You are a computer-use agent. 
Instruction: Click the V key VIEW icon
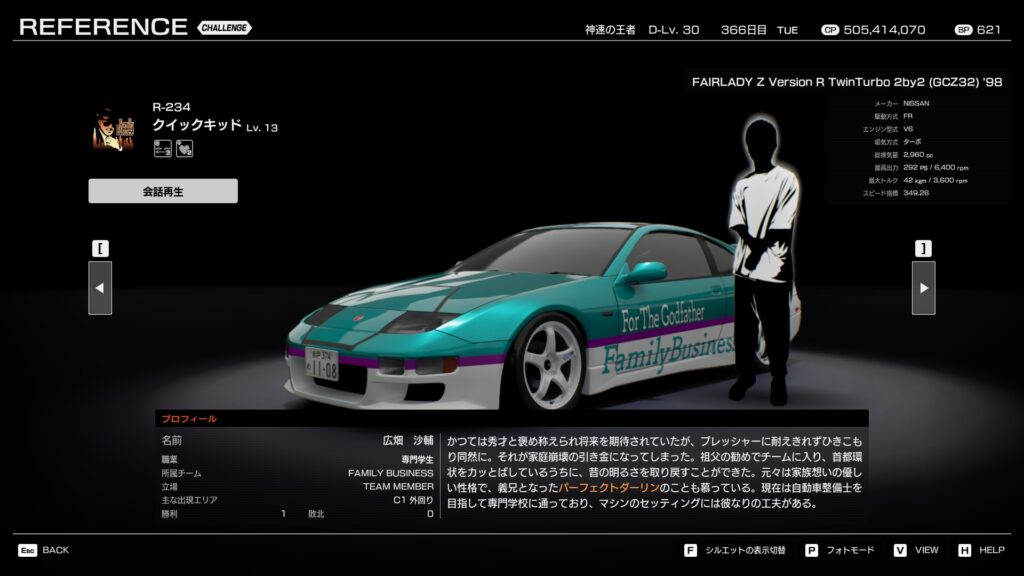coord(900,550)
